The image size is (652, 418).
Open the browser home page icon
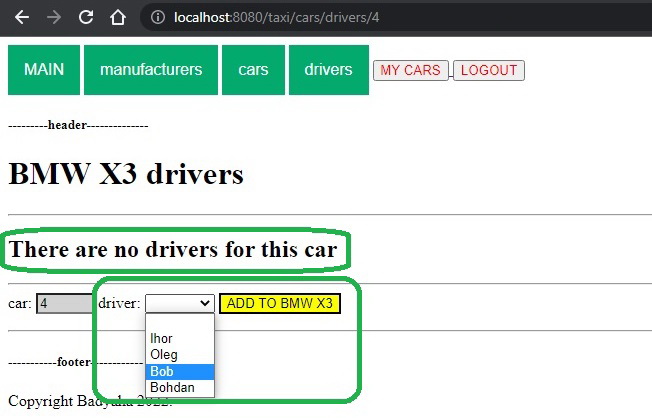(x=118, y=17)
